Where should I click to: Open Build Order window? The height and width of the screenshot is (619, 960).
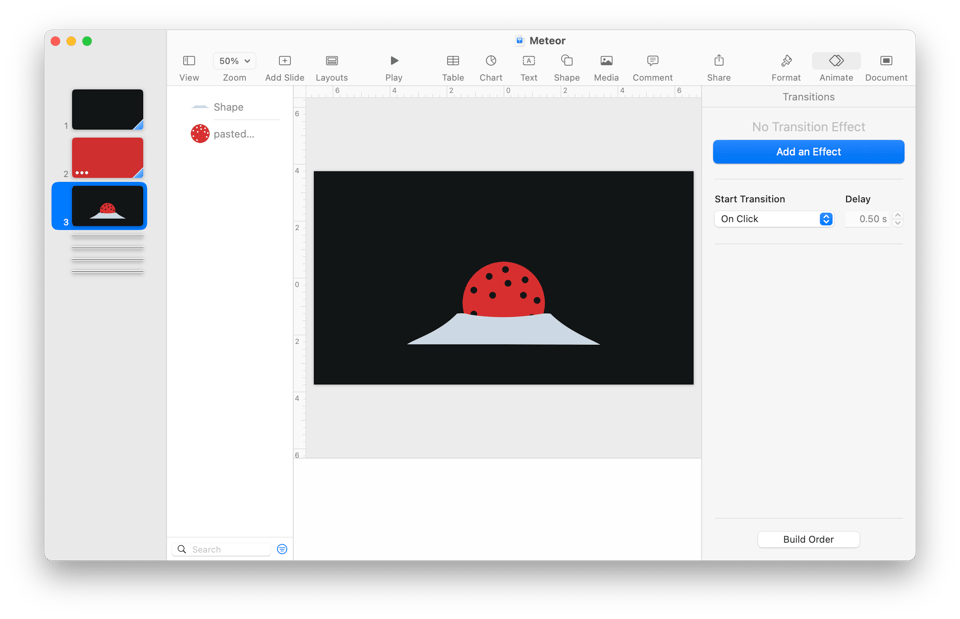tap(808, 539)
